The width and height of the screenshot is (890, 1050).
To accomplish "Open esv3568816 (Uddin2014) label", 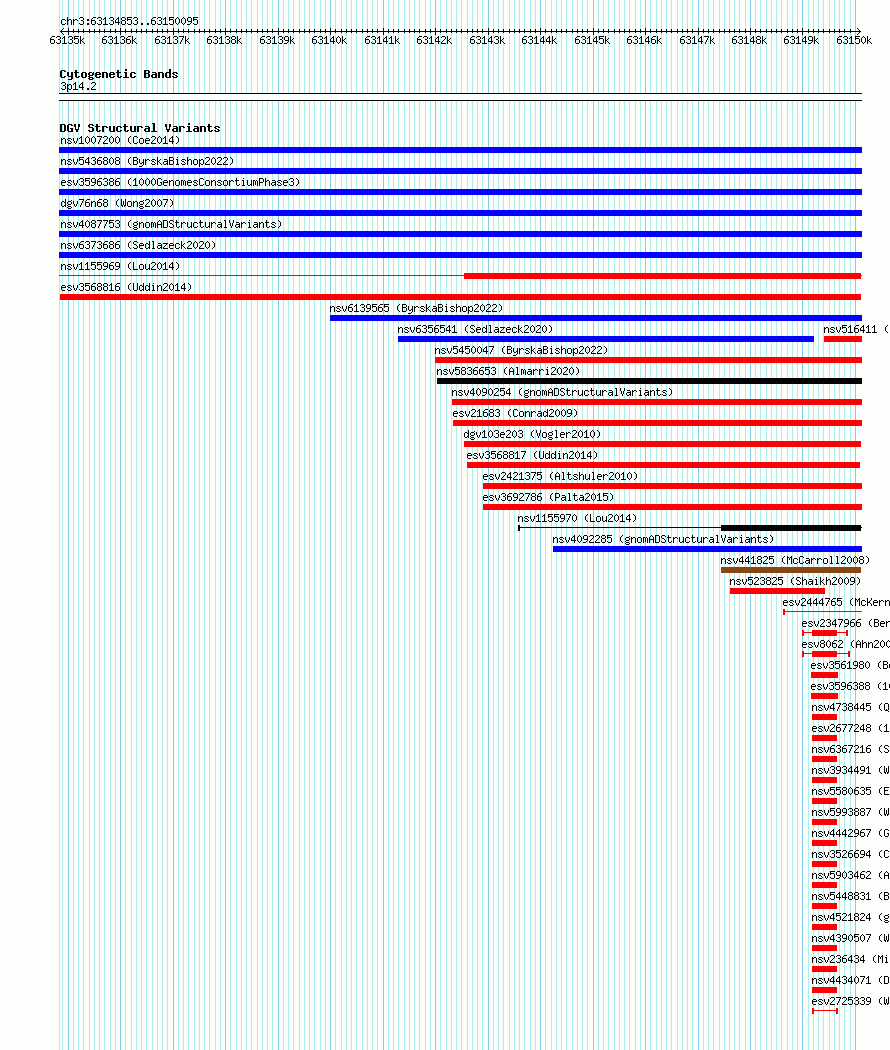I will (x=126, y=287).
